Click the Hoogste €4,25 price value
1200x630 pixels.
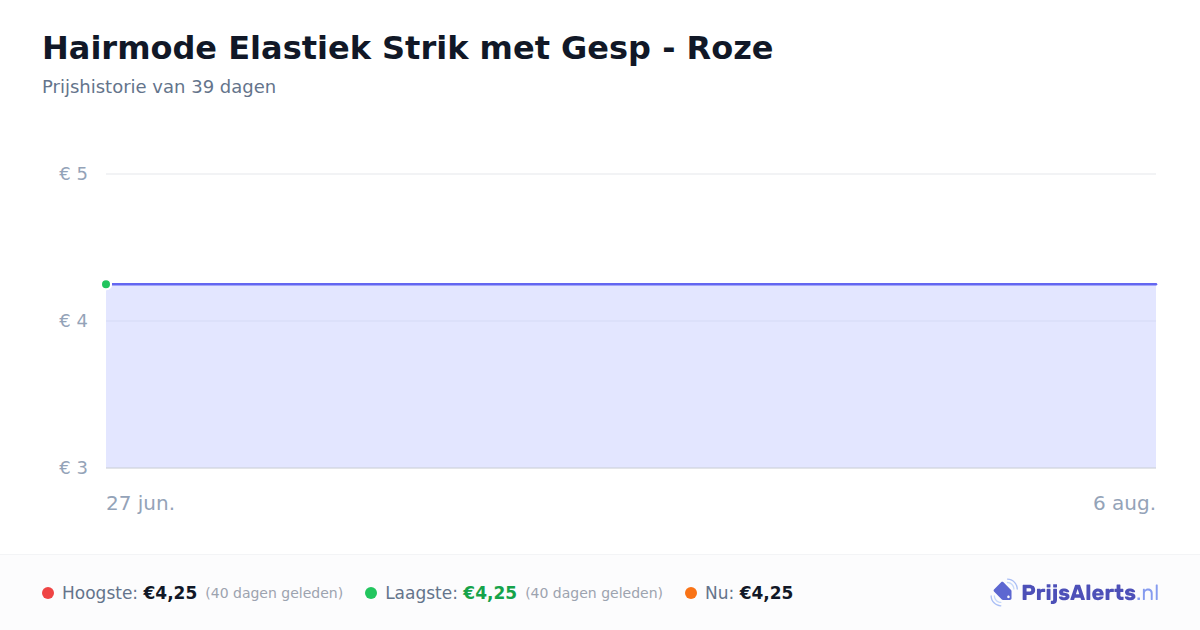(170, 593)
